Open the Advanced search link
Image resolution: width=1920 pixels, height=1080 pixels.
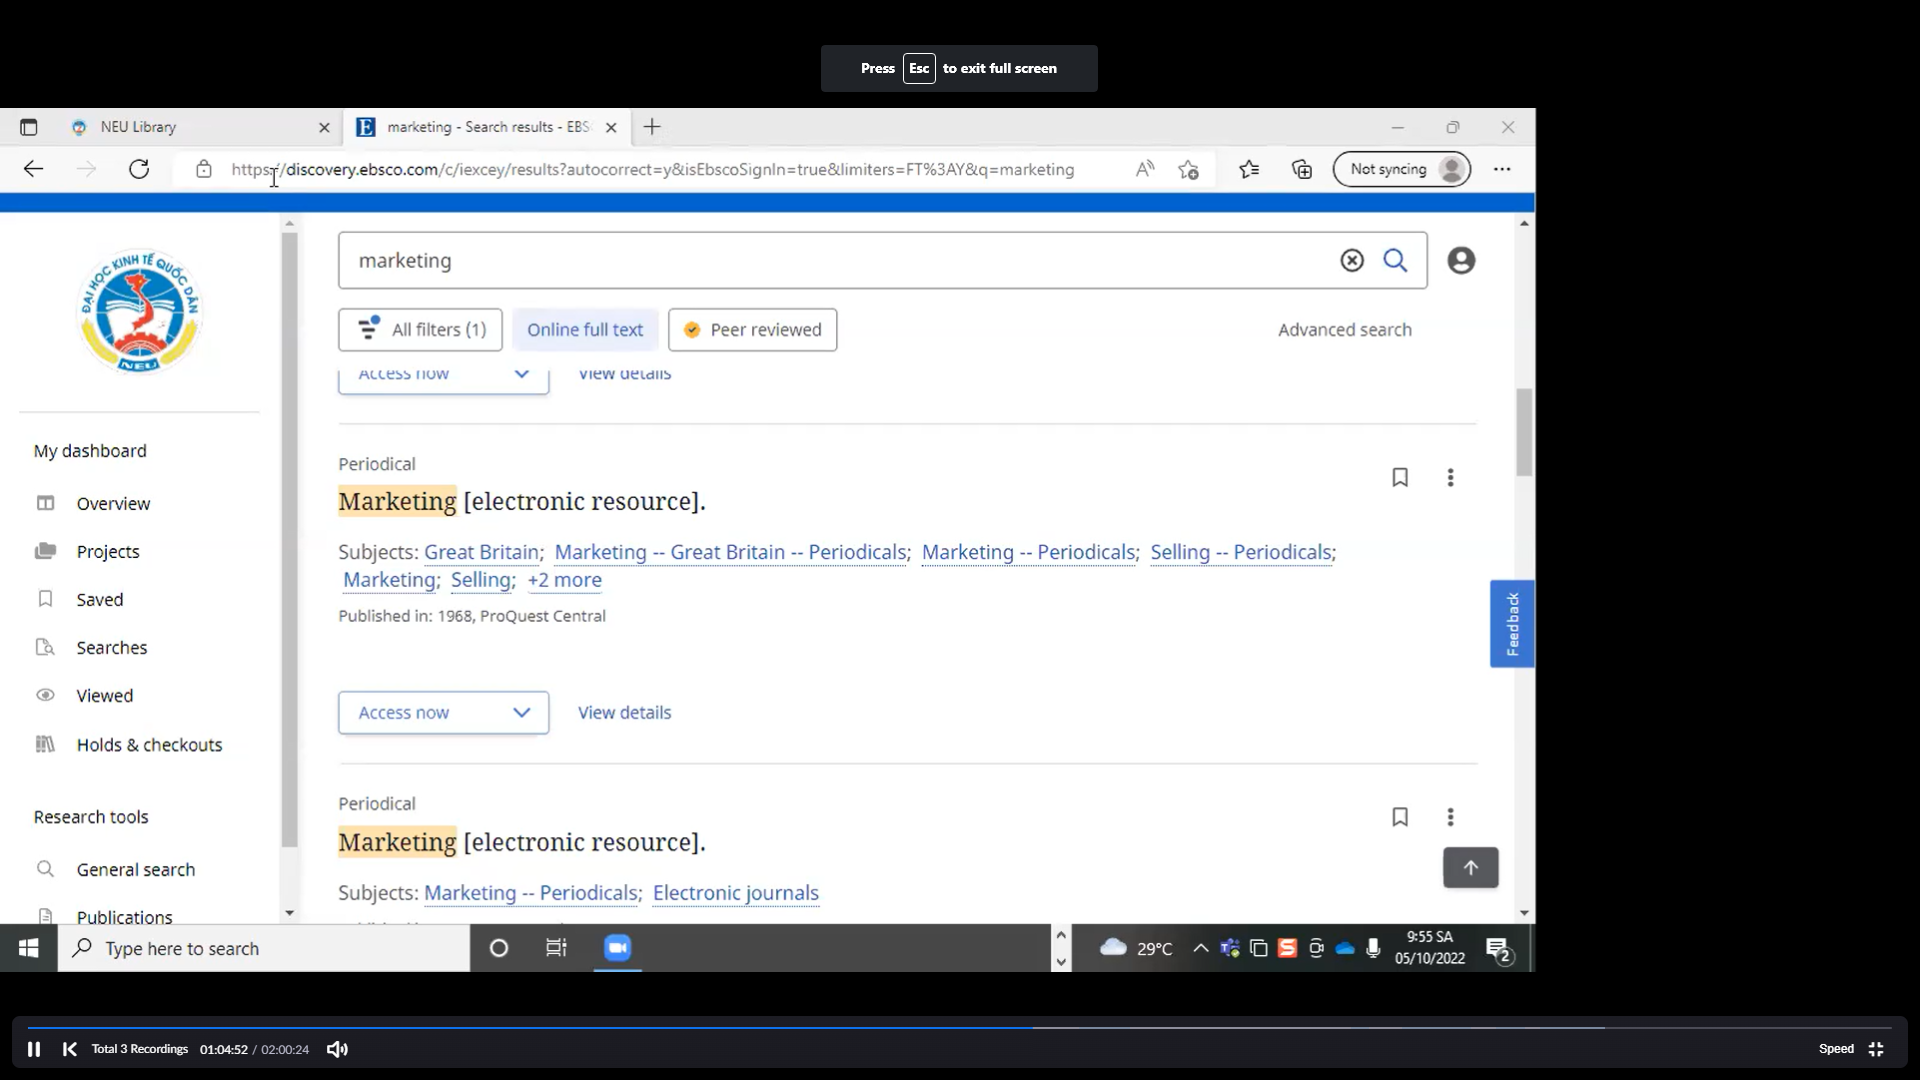click(x=1344, y=330)
